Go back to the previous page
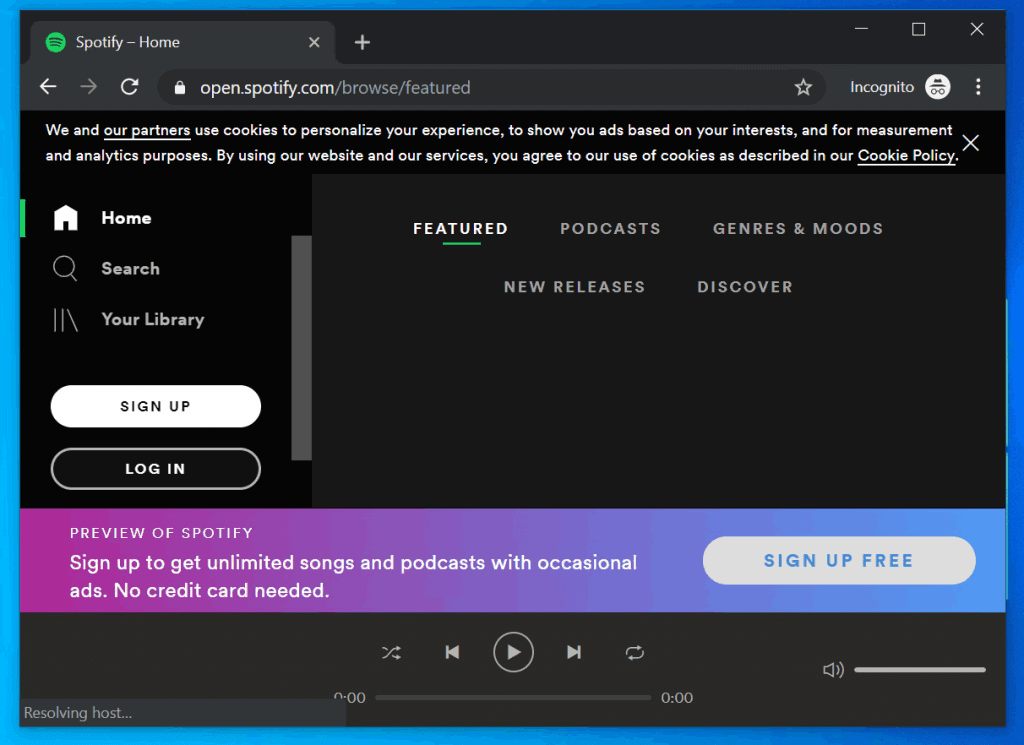Screen dimensions: 1024x745 point(48,87)
